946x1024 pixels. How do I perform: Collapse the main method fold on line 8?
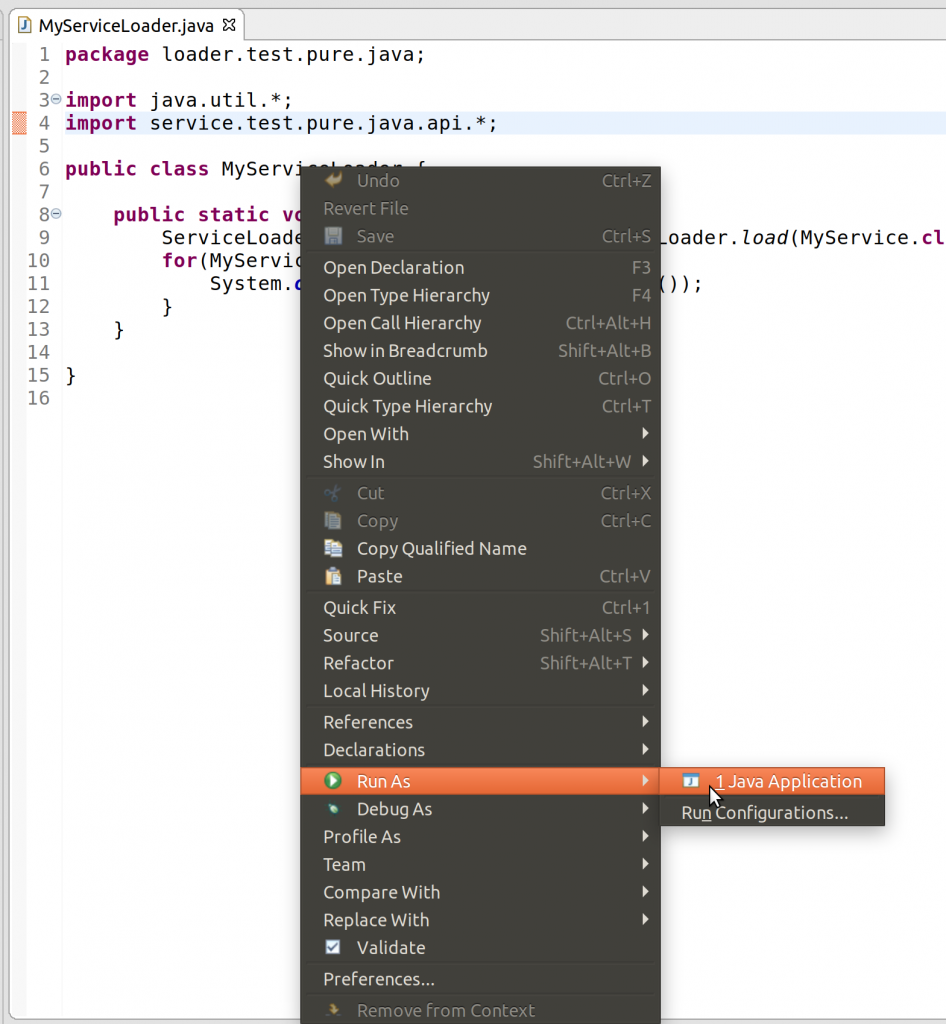(x=56, y=214)
